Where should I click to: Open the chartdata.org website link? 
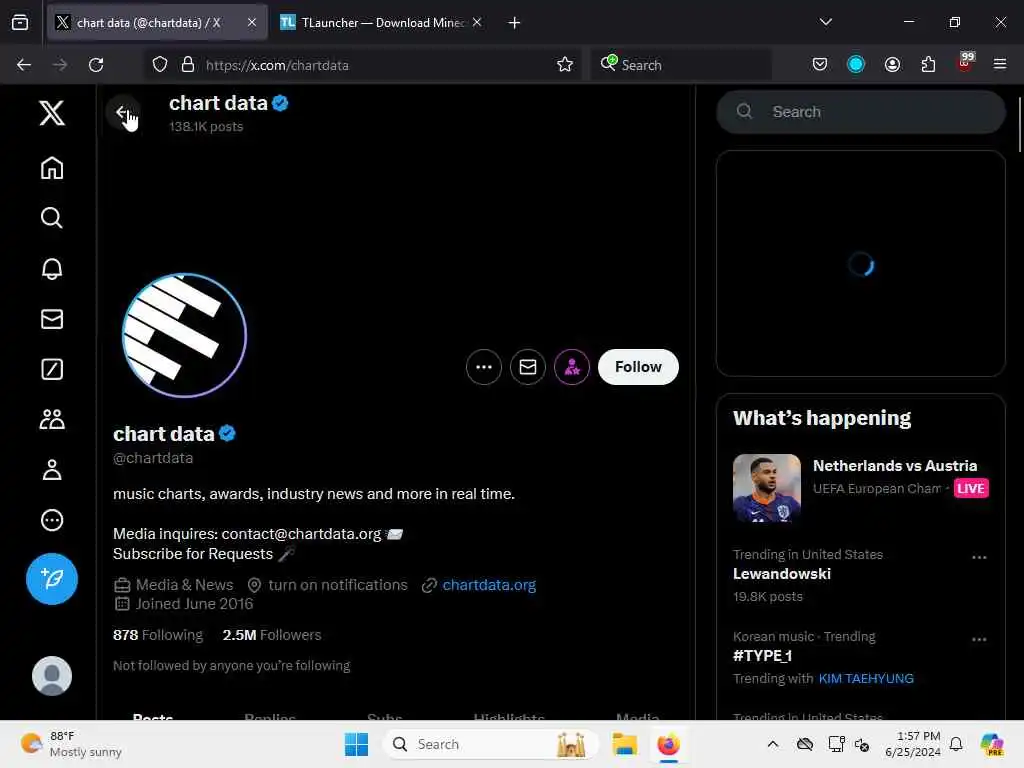pyautogui.click(x=489, y=584)
